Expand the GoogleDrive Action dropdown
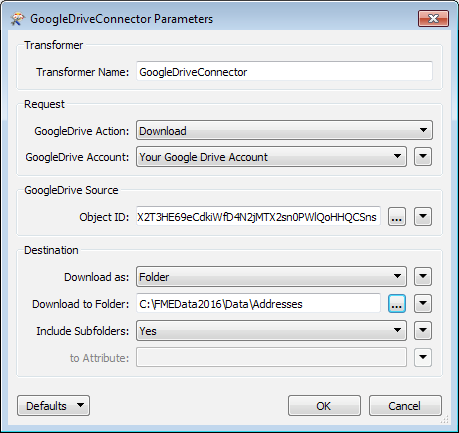 click(284, 130)
